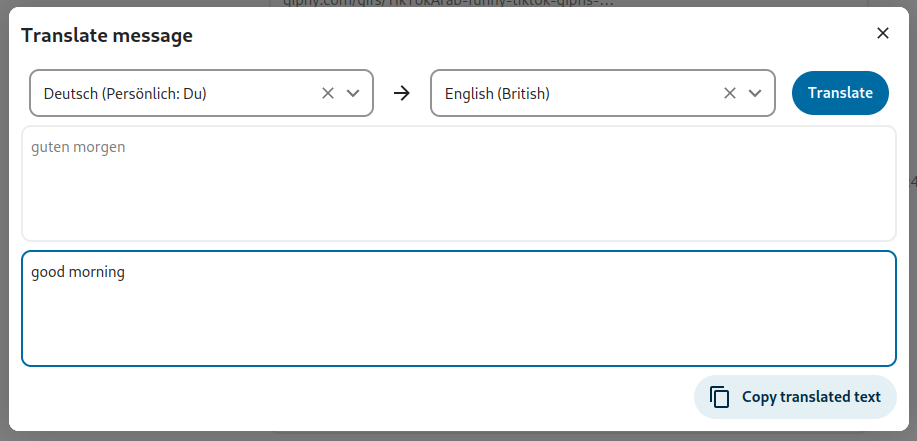The image size is (917, 441).
Task: Clear the Deutsch source language selection
Action: pos(328,93)
